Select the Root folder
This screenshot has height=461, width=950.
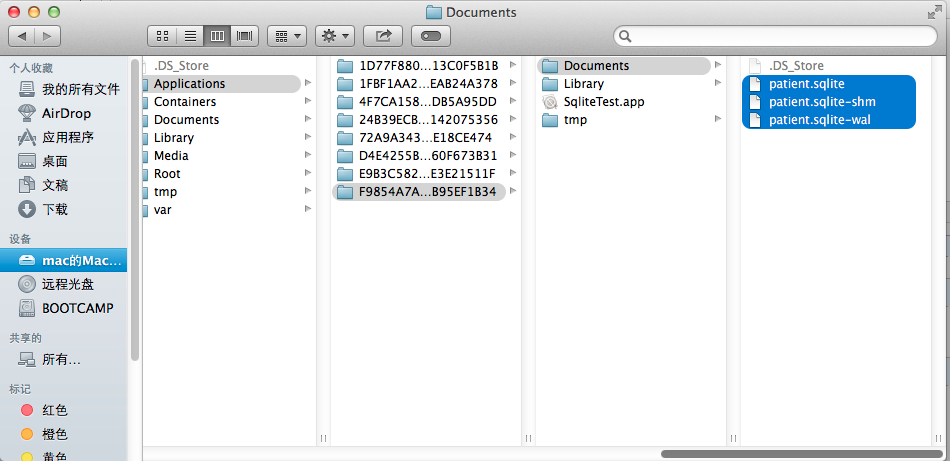[x=167, y=174]
